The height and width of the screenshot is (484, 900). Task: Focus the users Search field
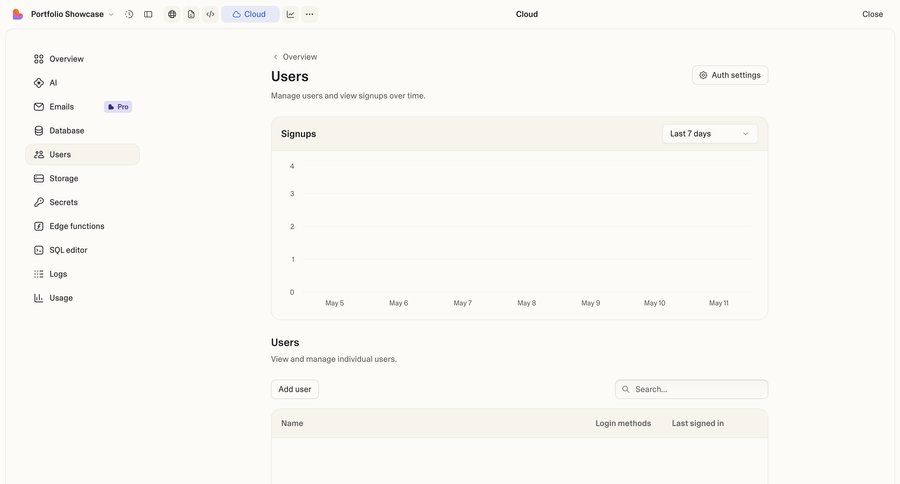[x=691, y=389]
